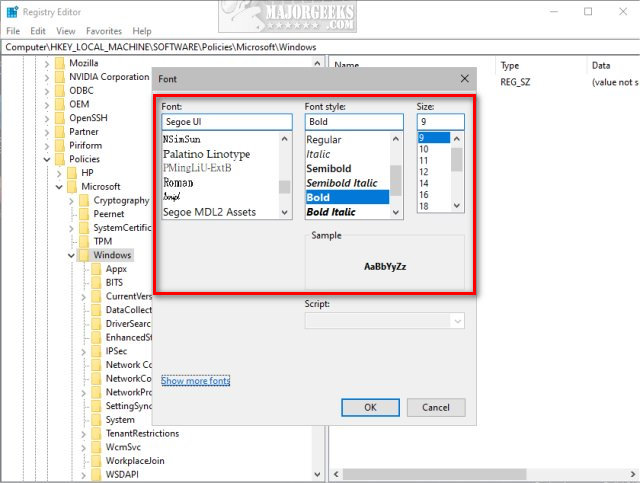Select the WcmSvc folder icon

pyautogui.click(x=96, y=447)
